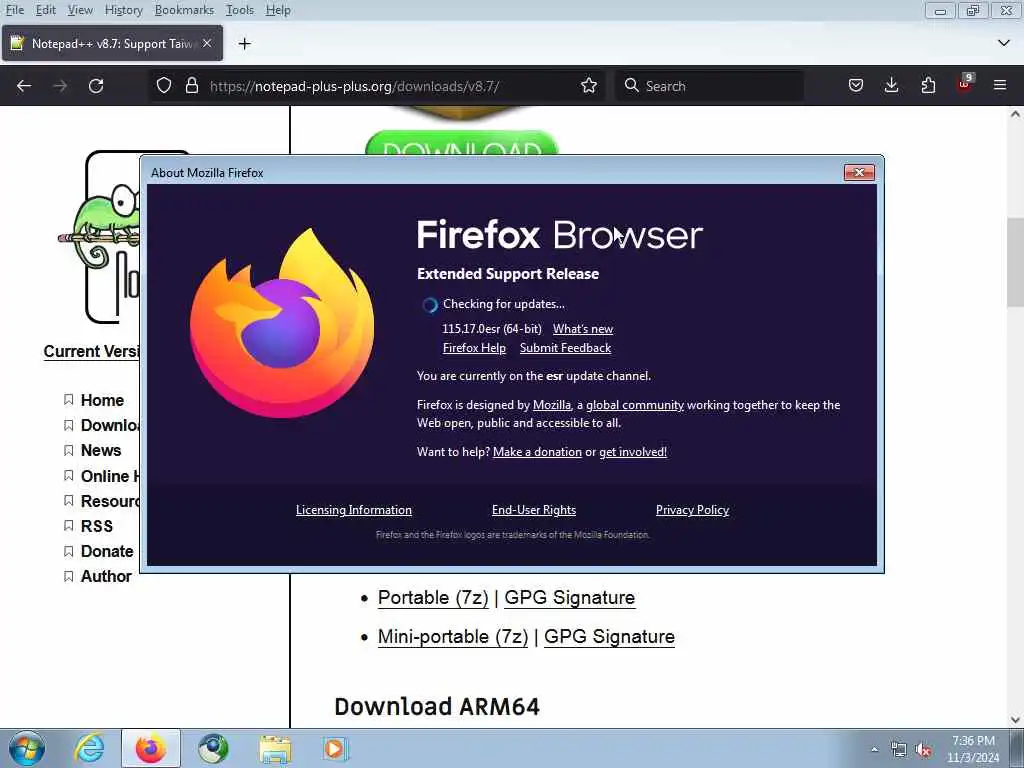Go to Home in the sidebar
The height and width of the screenshot is (768, 1024).
point(102,400)
